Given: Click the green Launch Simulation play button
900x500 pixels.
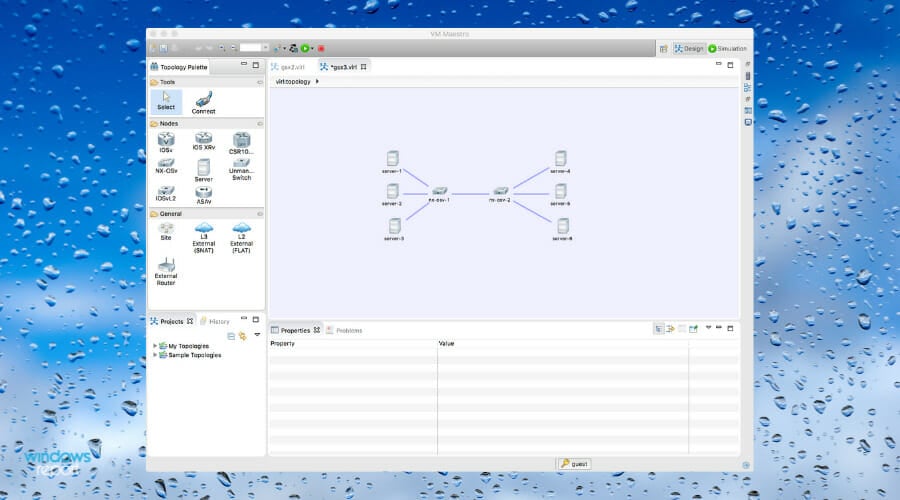Looking at the screenshot, I should (305, 48).
